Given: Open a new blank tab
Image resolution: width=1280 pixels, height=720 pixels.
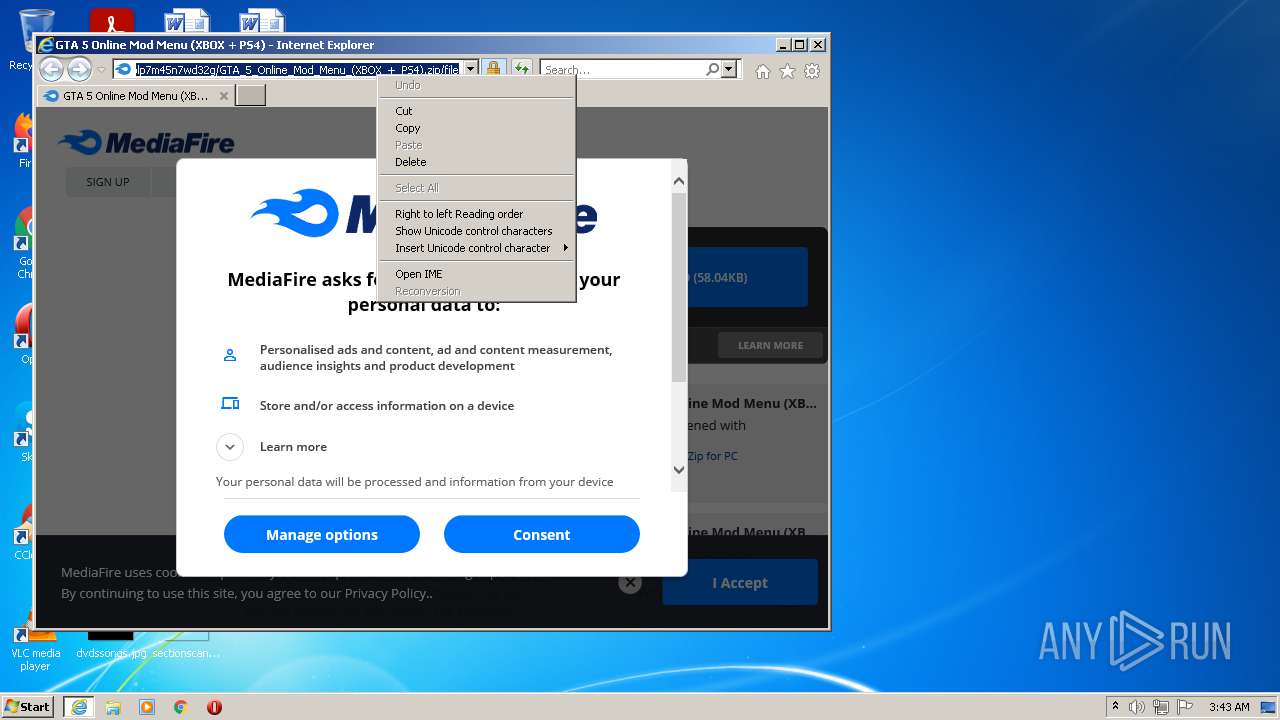Looking at the screenshot, I should (x=250, y=96).
